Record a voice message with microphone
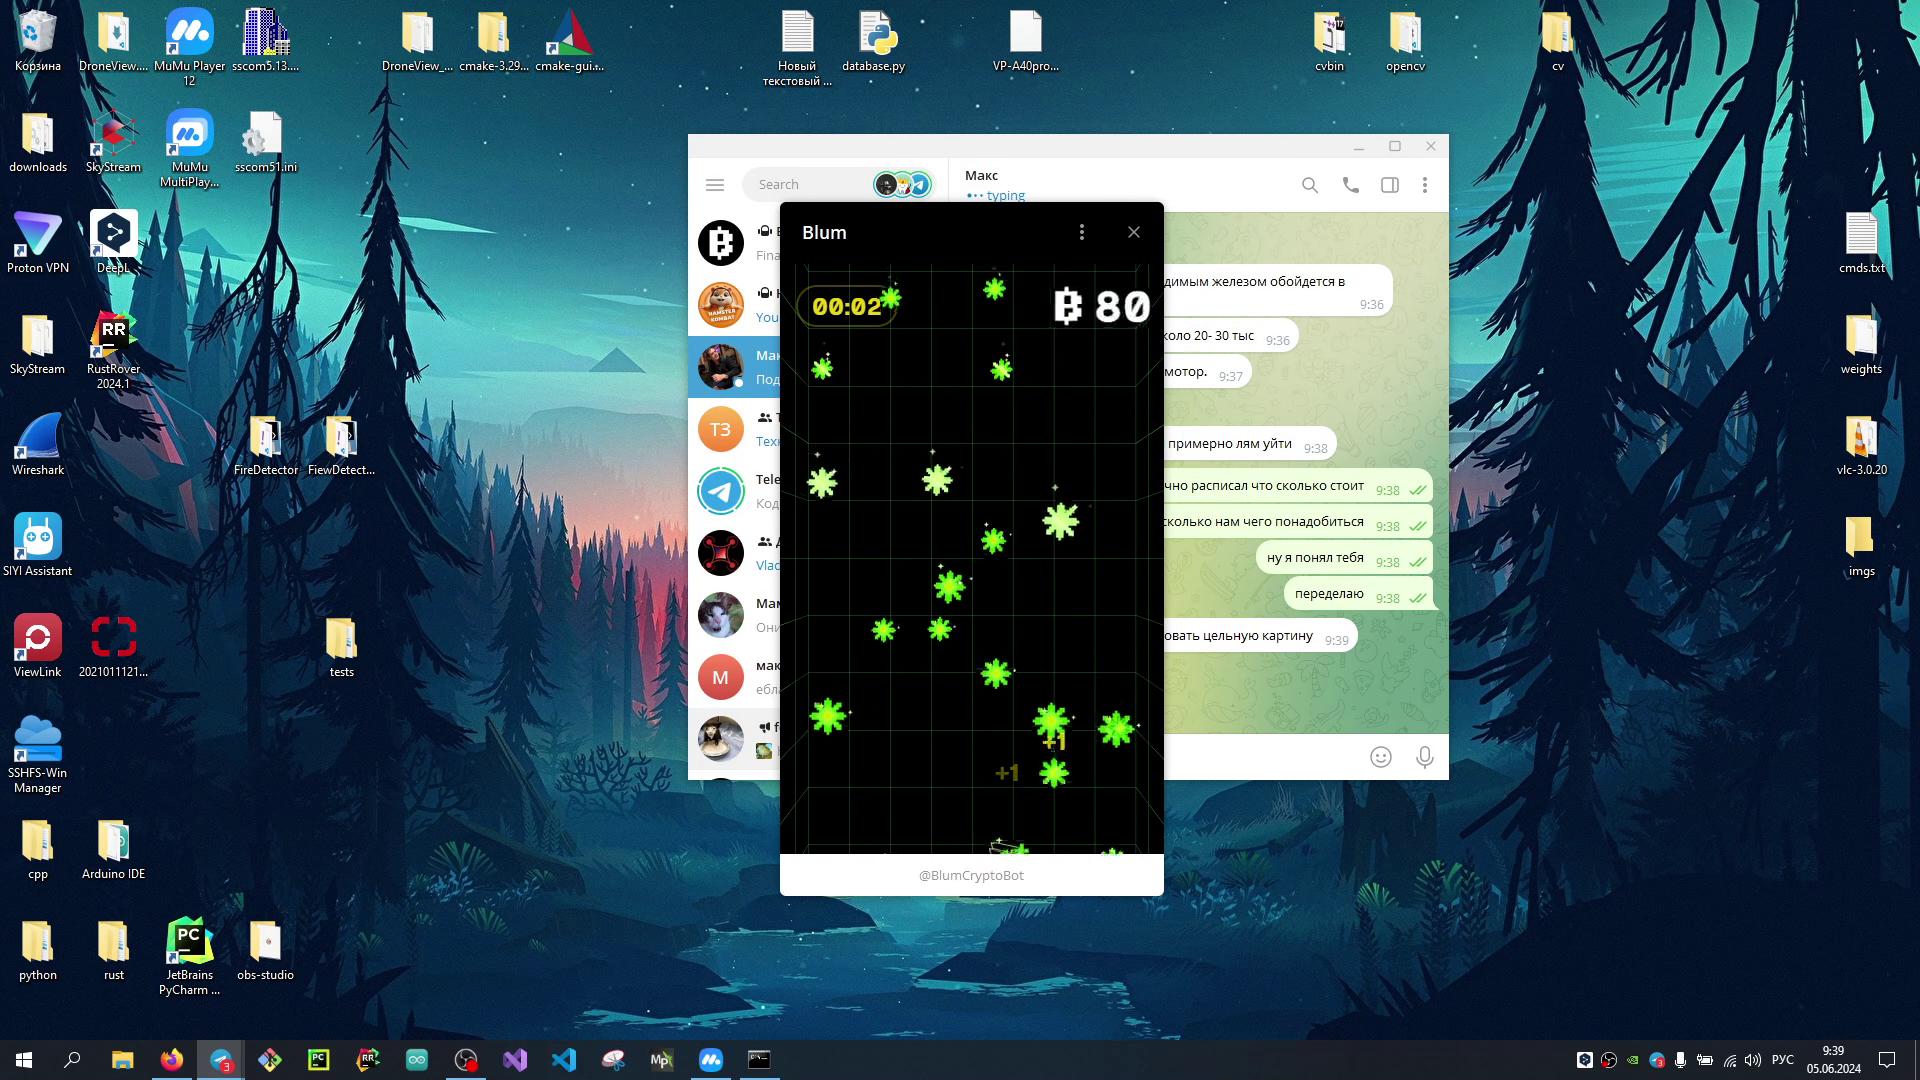The height and width of the screenshot is (1080, 1920). [1425, 757]
